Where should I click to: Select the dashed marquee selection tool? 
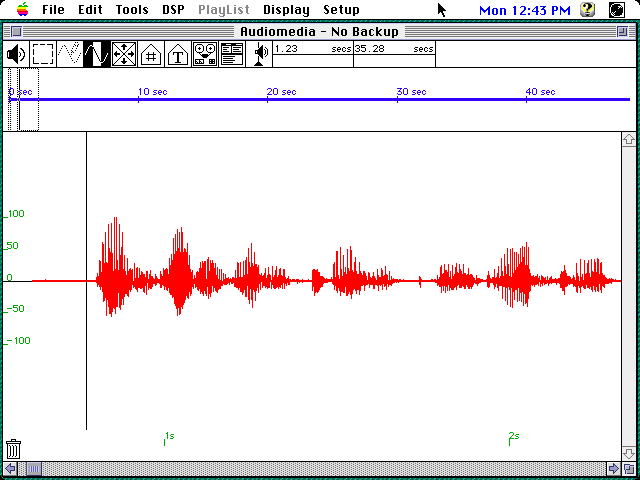tap(43, 54)
